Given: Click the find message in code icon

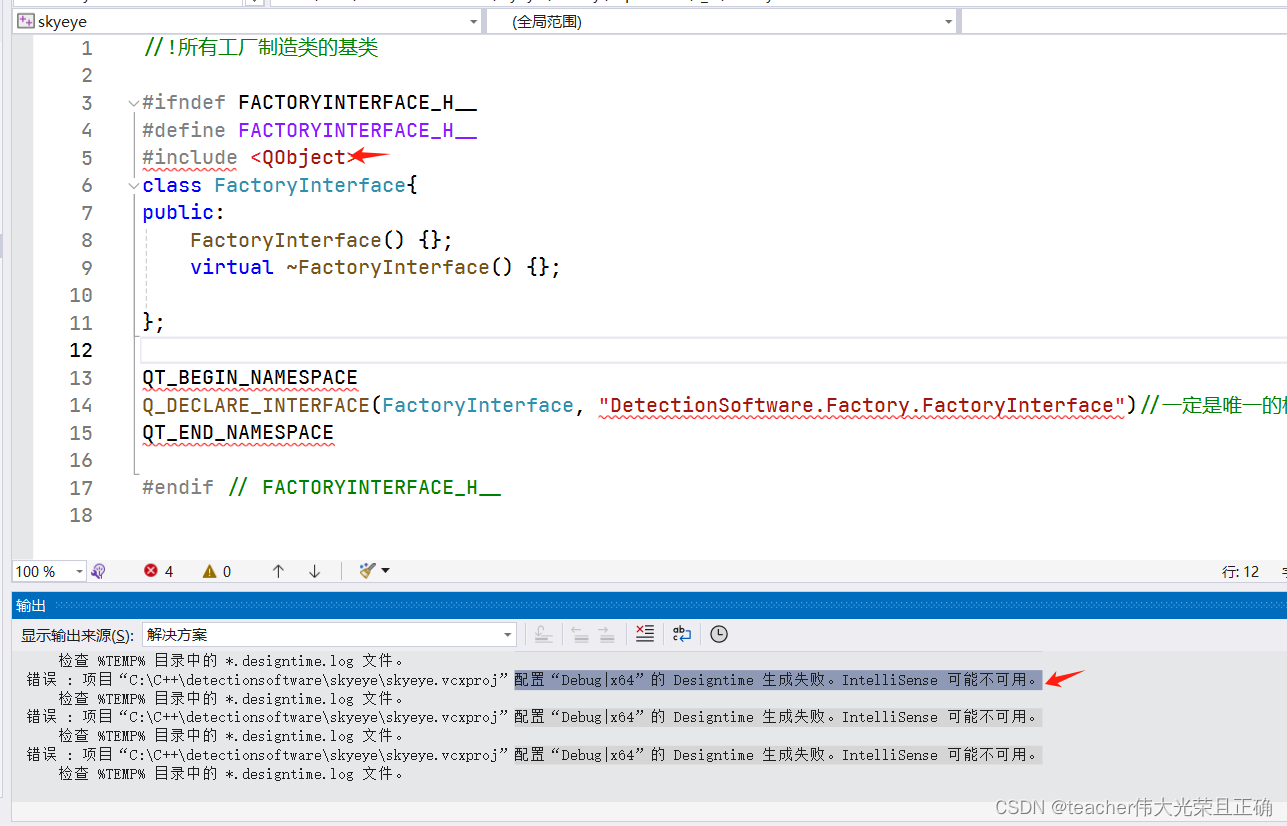Looking at the screenshot, I should pos(543,634).
